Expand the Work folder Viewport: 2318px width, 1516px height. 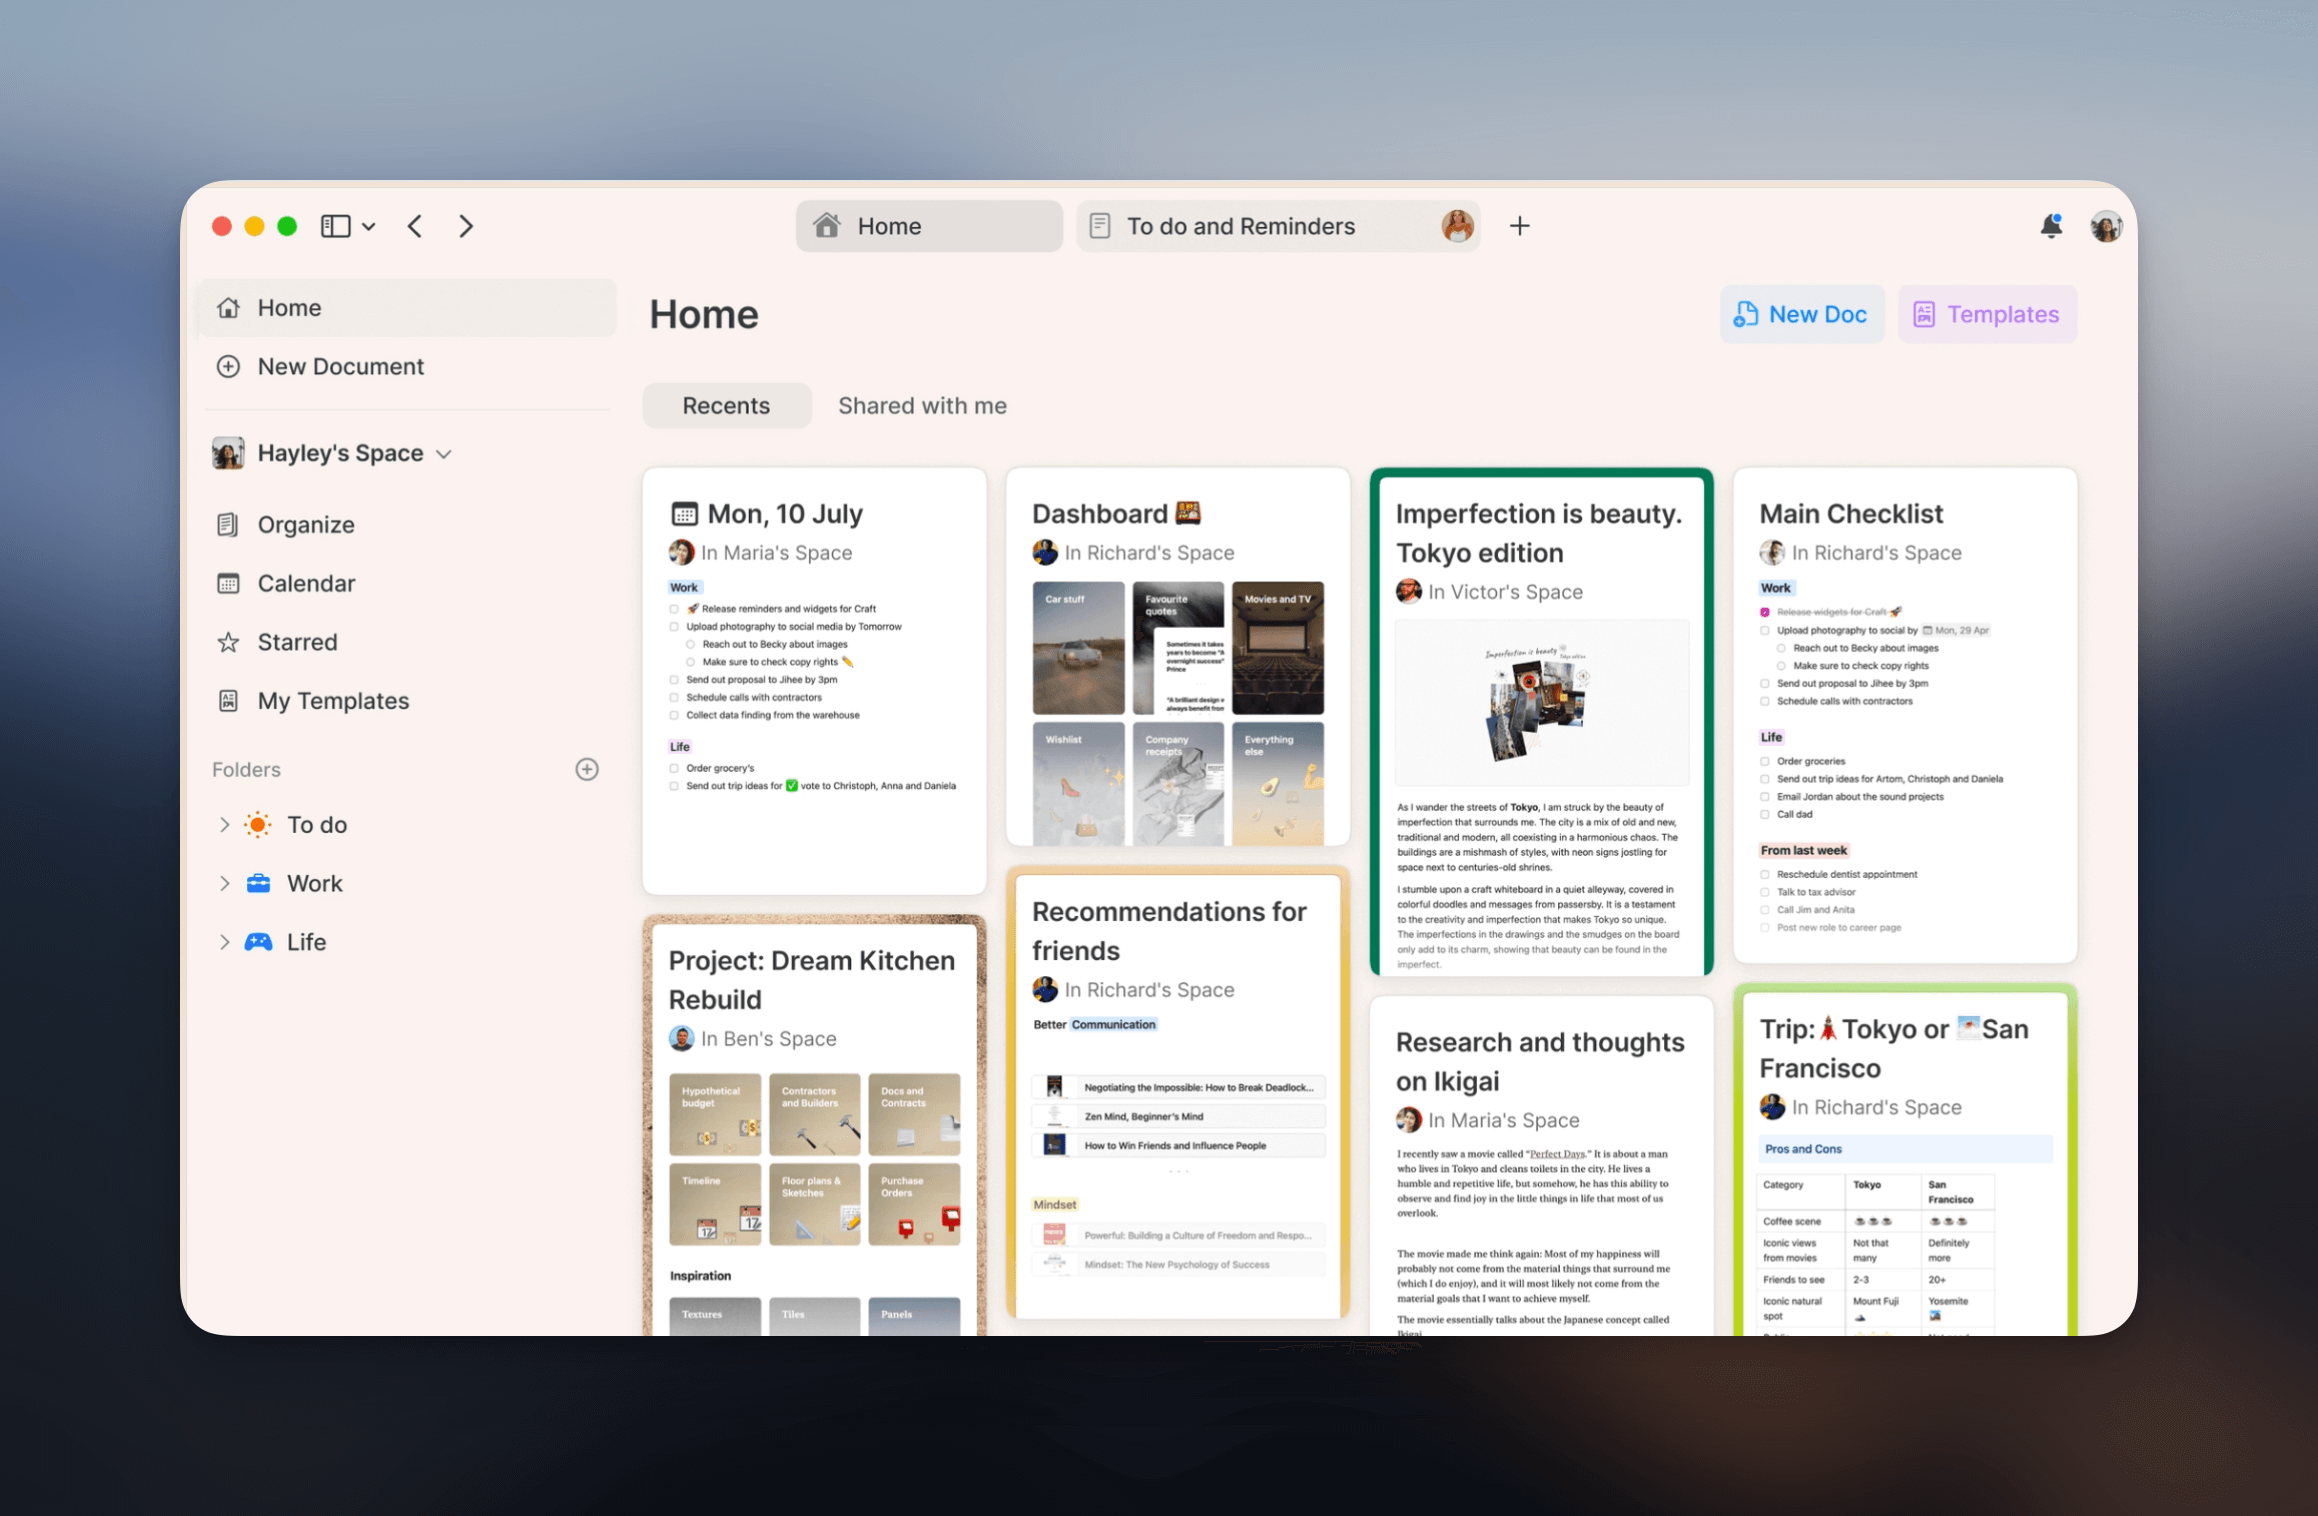tap(224, 883)
